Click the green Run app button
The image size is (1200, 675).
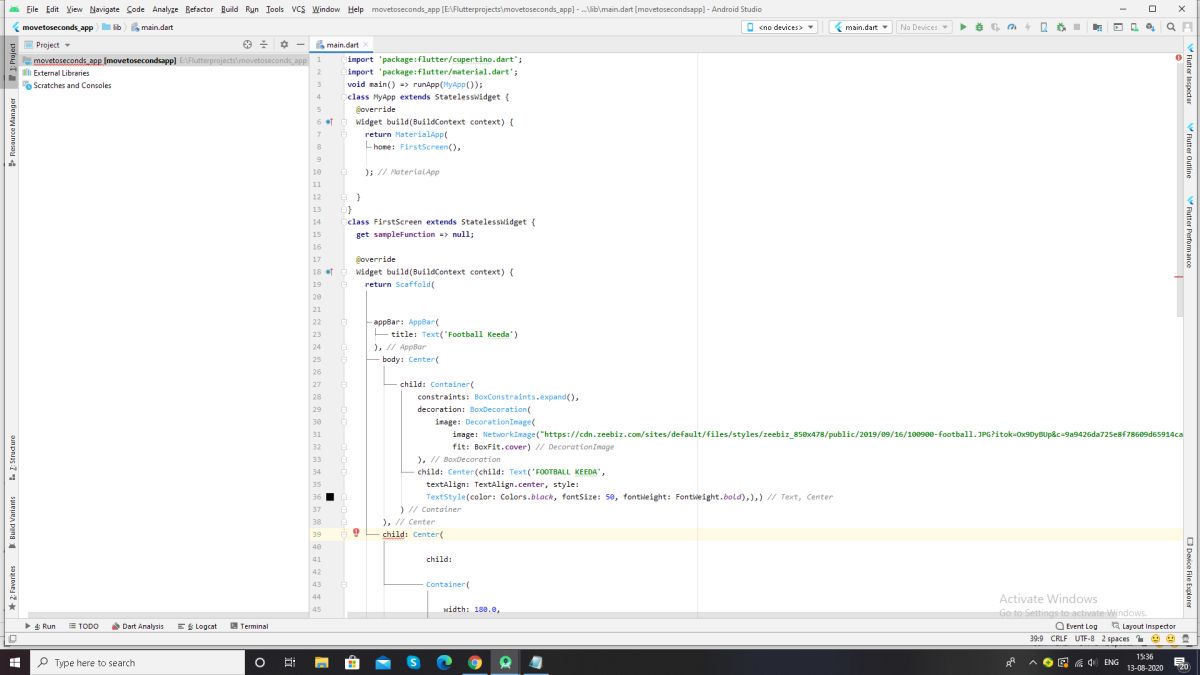click(x=963, y=27)
